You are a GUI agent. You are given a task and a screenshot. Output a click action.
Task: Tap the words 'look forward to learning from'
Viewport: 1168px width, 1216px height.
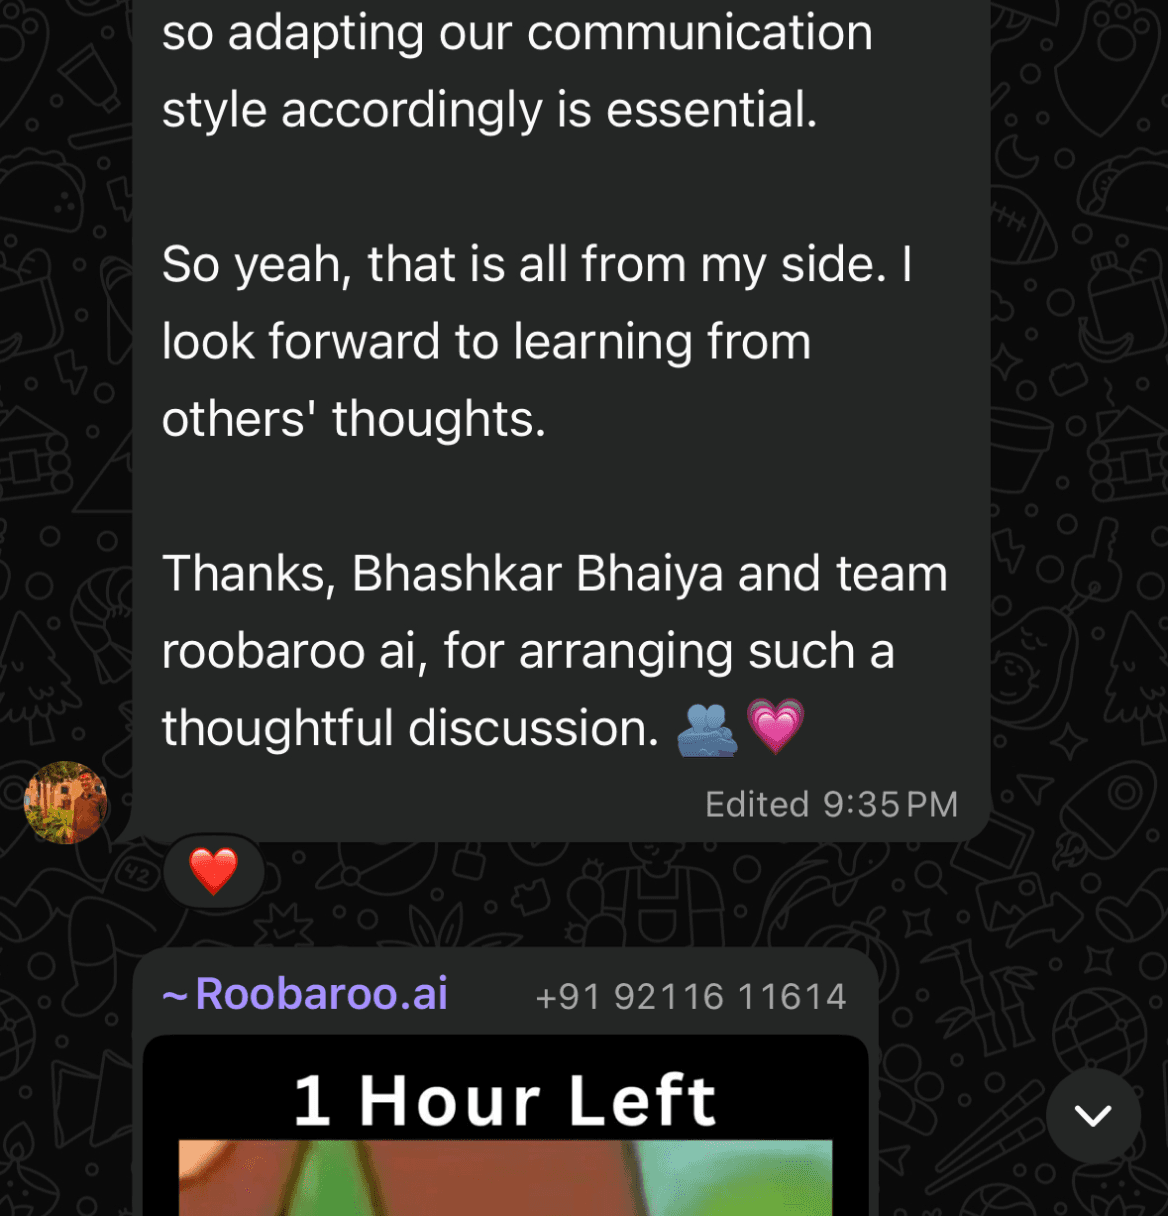(x=486, y=342)
